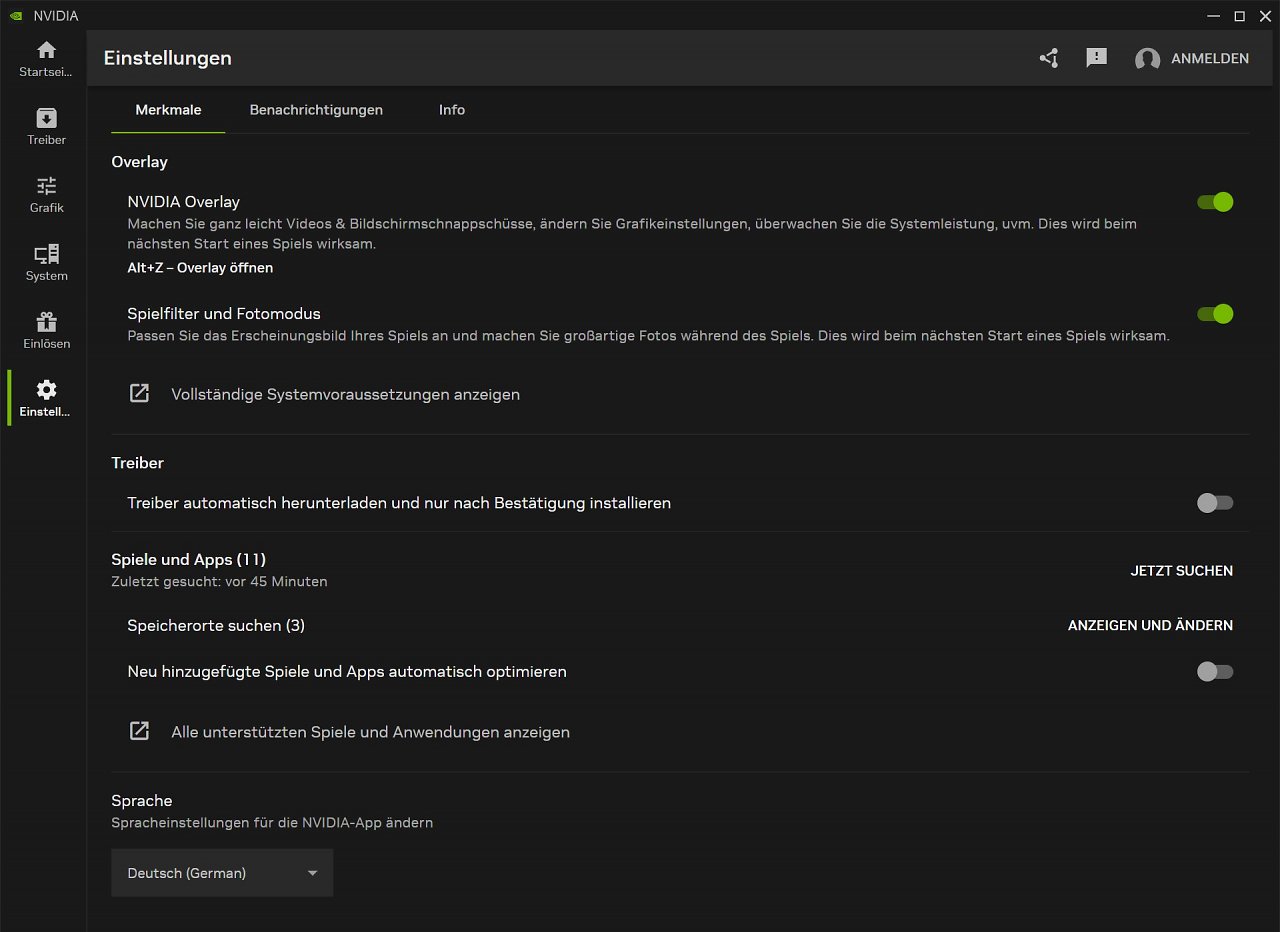This screenshot has height=932, width=1280.
Task: Click ANMELDEN to sign in
Action: [x=1210, y=59]
